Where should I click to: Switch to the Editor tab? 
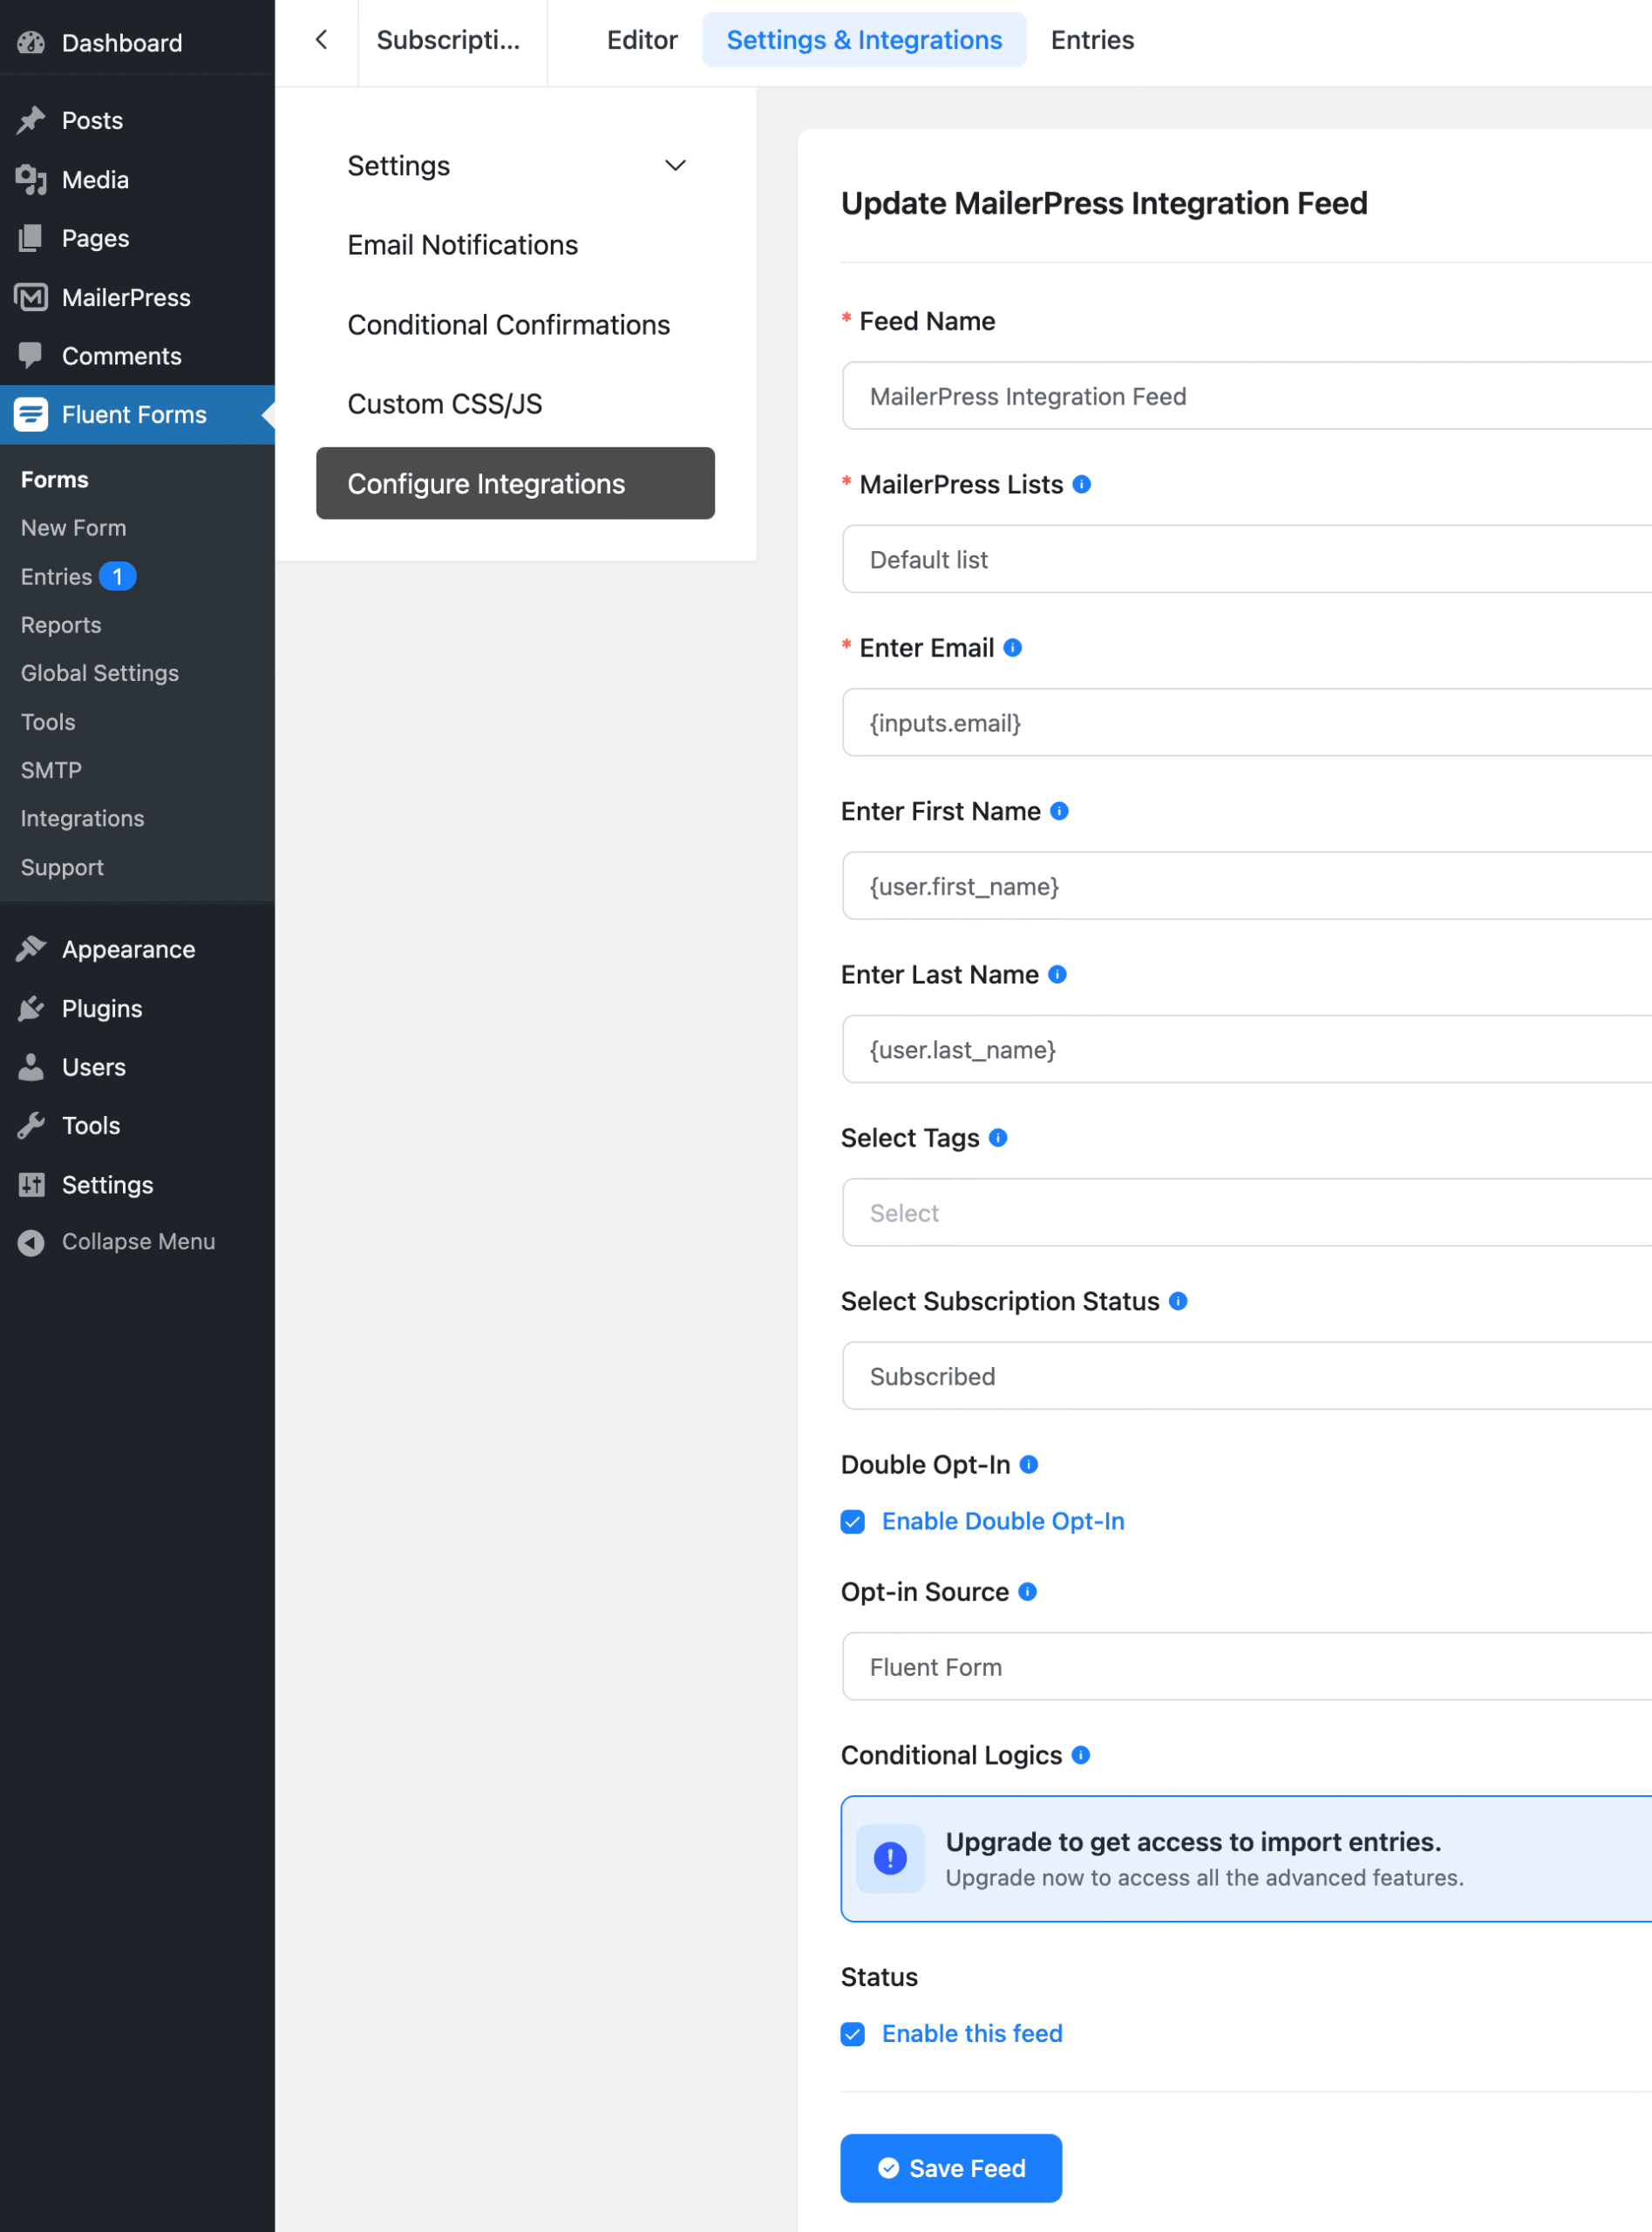click(x=641, y=40)
